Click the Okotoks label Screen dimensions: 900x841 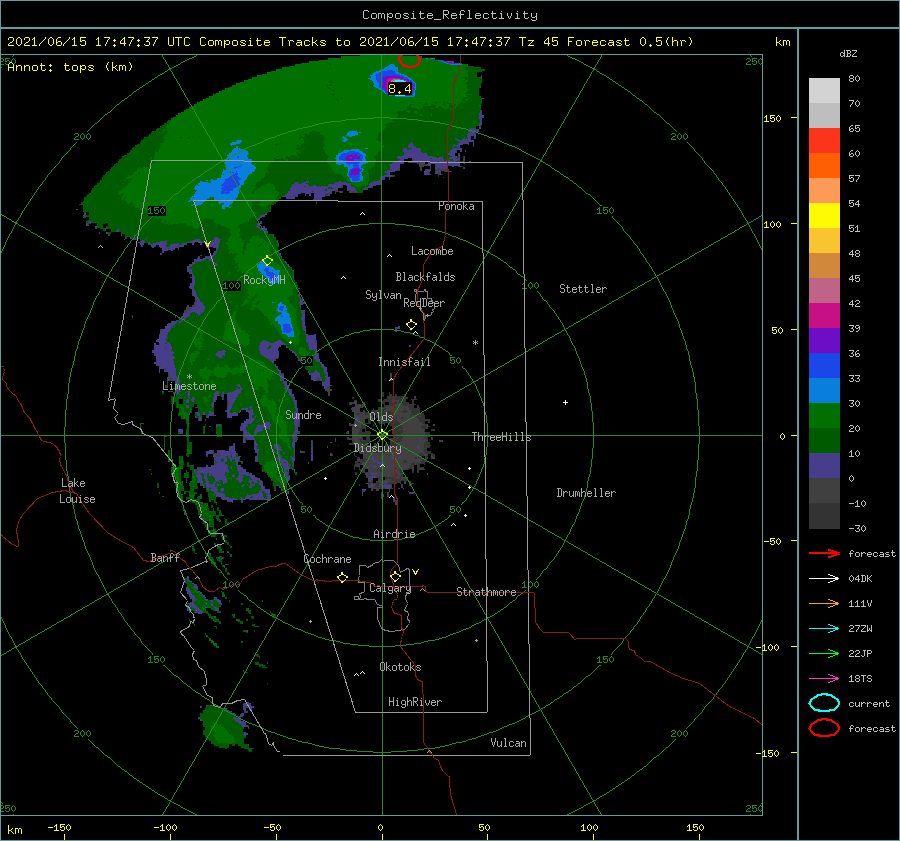[400, 667]
